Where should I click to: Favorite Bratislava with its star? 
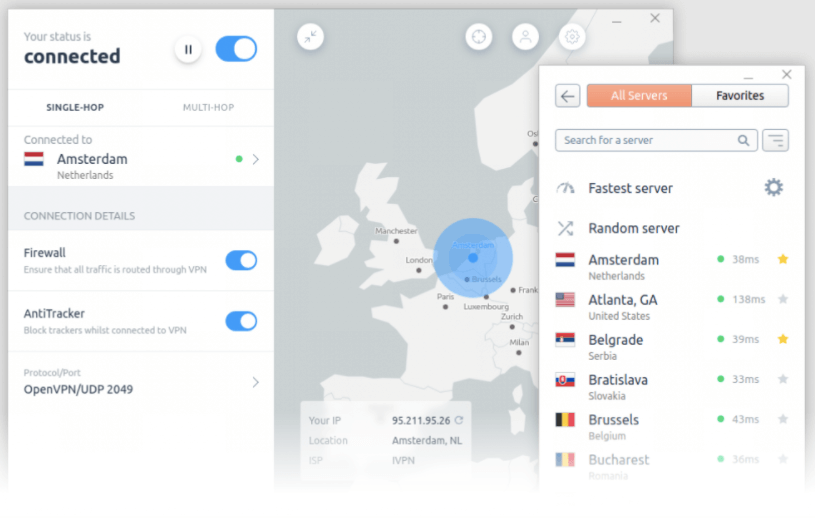tap(783, 379)
